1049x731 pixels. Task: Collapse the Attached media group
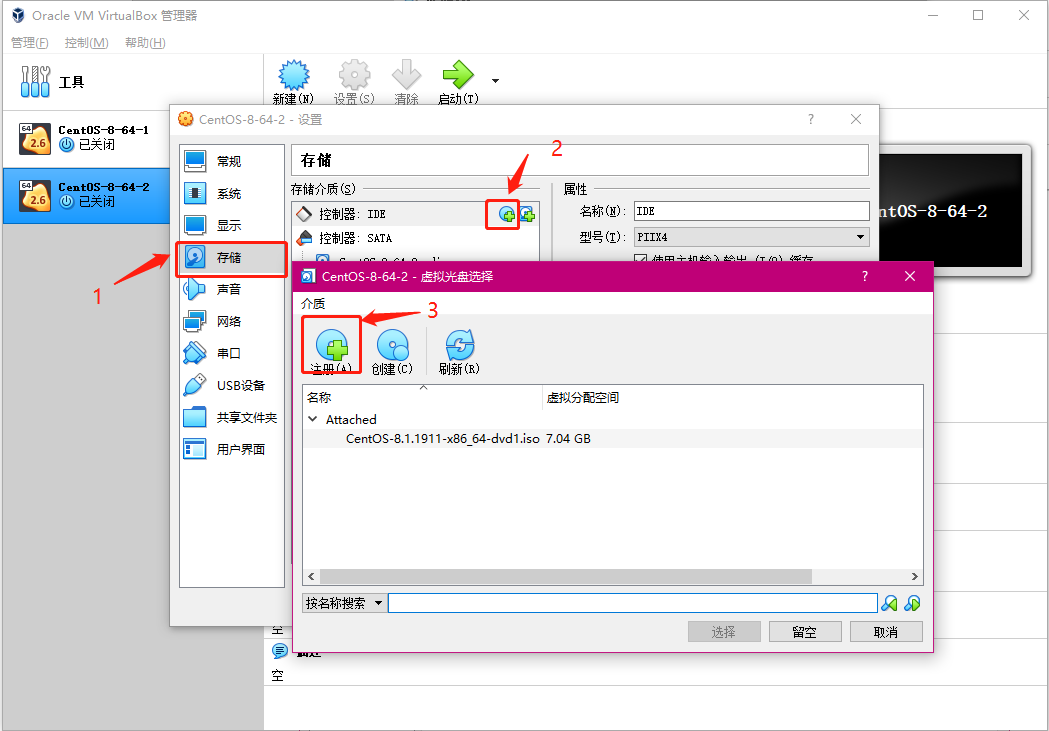tap(314, 419)
